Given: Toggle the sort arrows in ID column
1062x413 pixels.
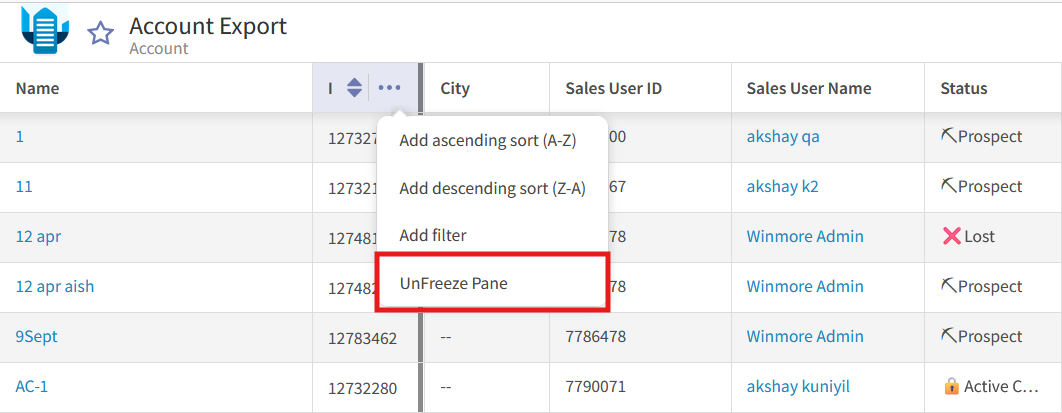Looking at the screenshot, I should coord(354,88).
